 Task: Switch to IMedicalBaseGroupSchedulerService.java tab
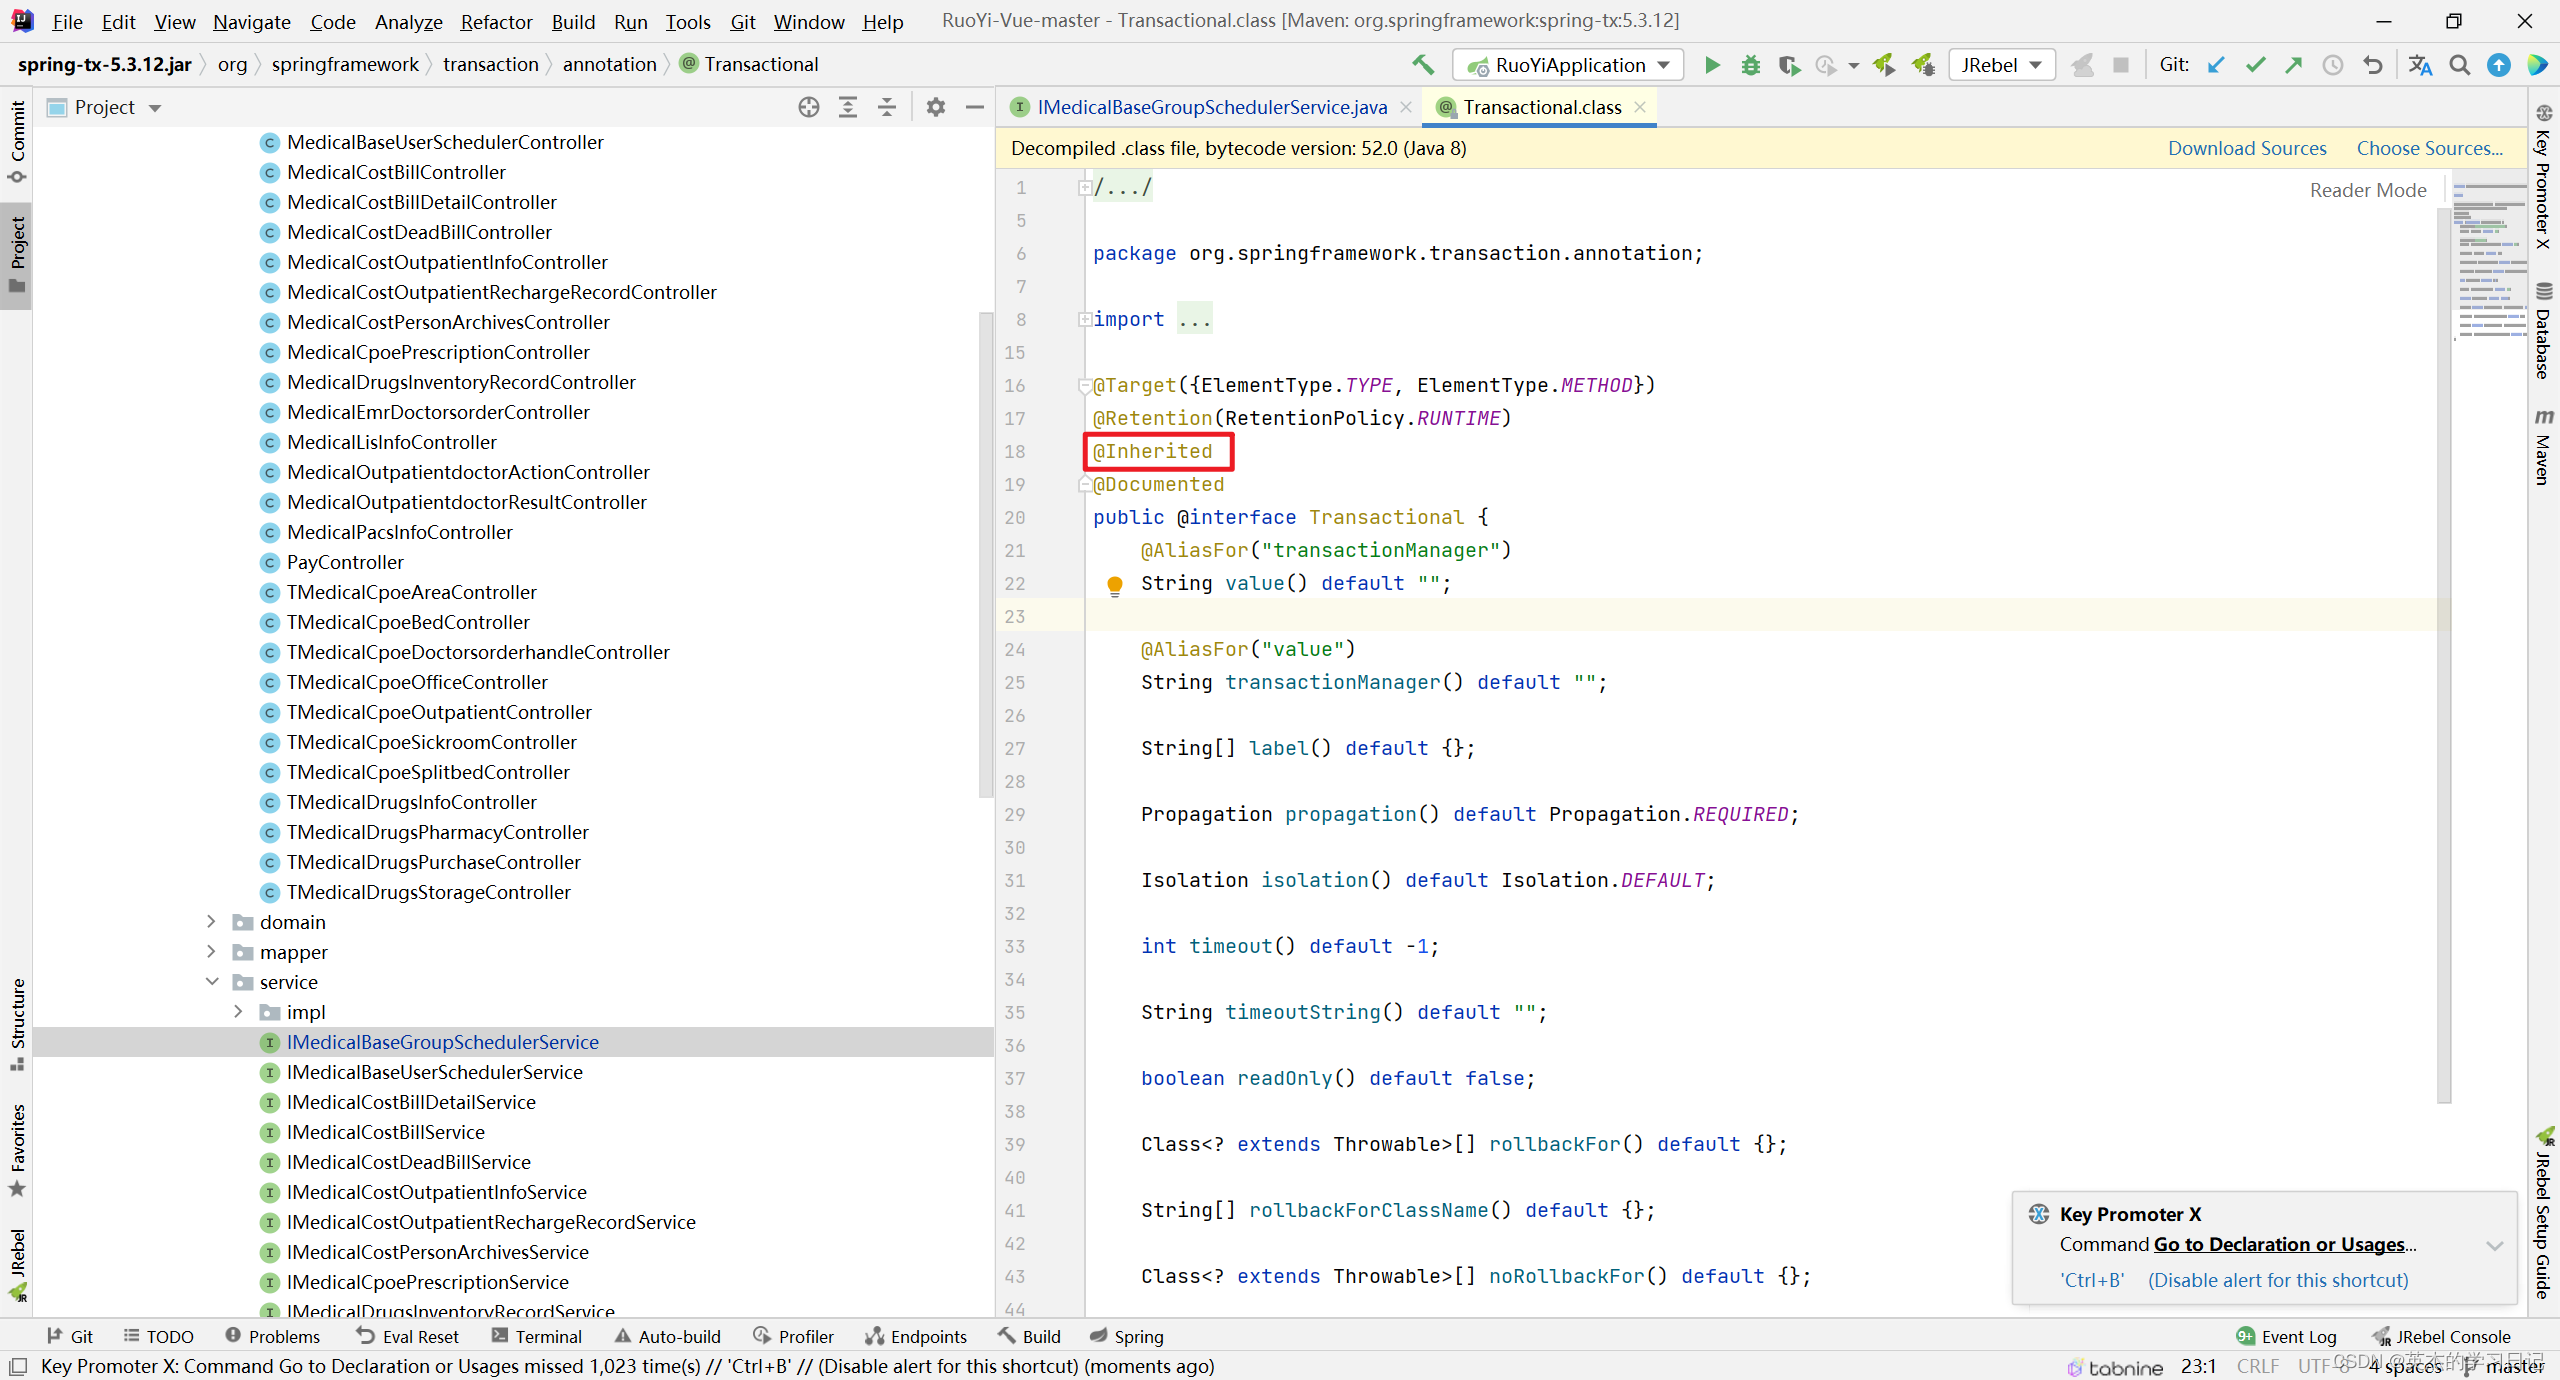(x=1212, y=107)
